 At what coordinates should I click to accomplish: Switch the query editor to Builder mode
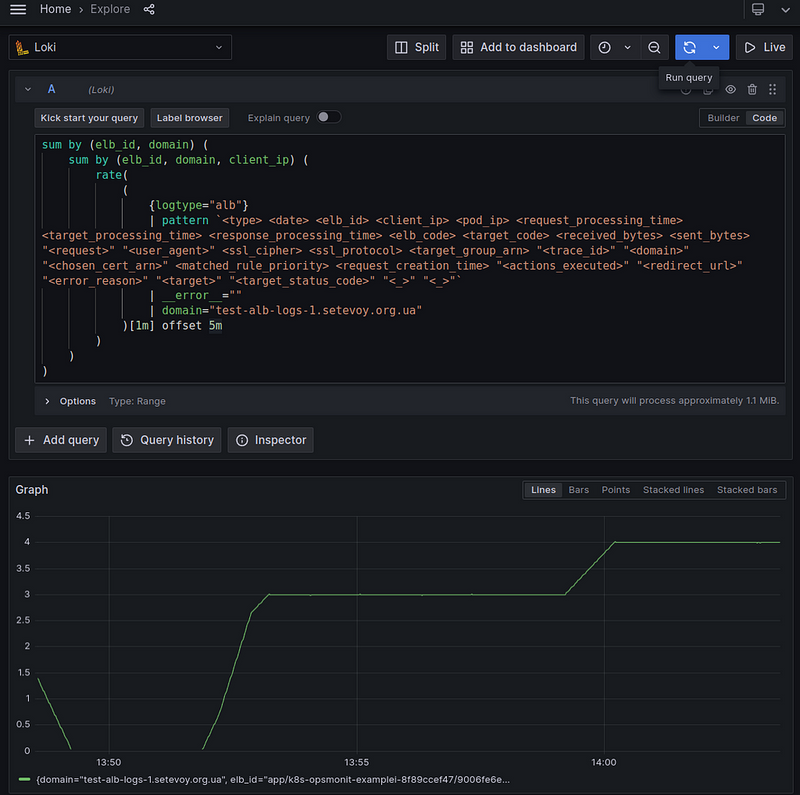click(723, 118)
